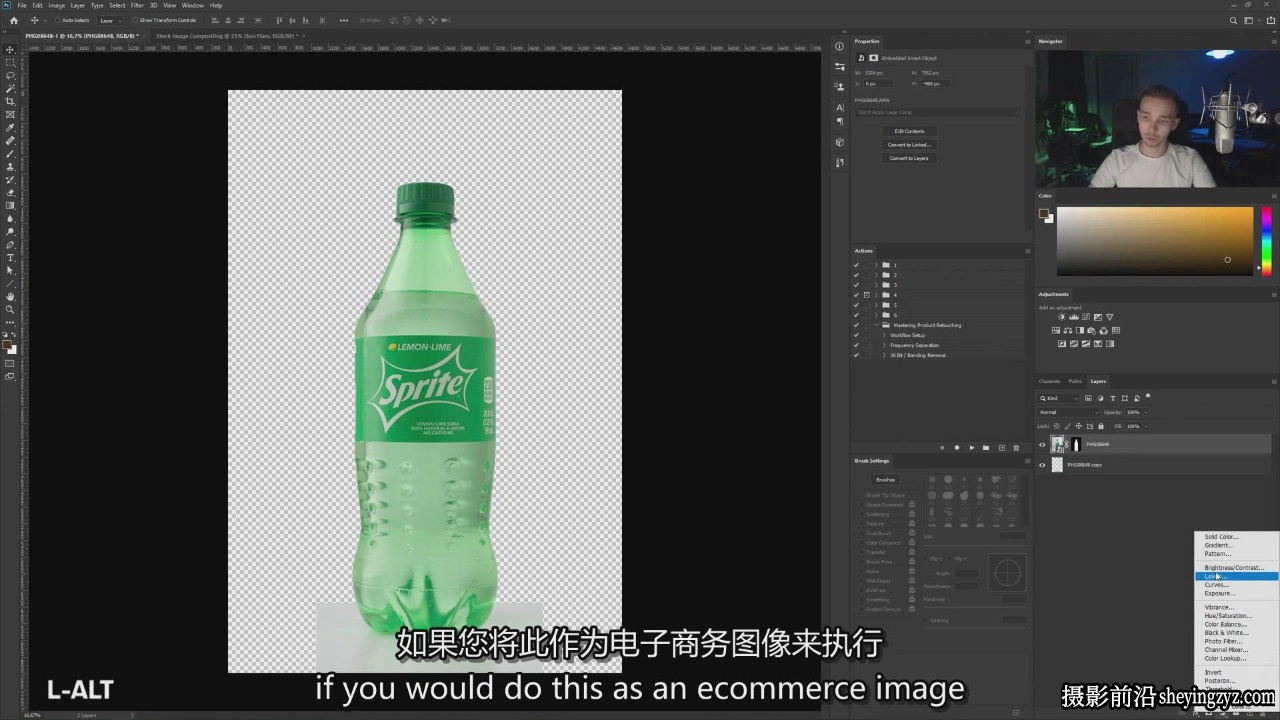This screenshot has height=720, width=1280.
Task: Open the 3D panel cube icon
Action: tap(840, 143)
